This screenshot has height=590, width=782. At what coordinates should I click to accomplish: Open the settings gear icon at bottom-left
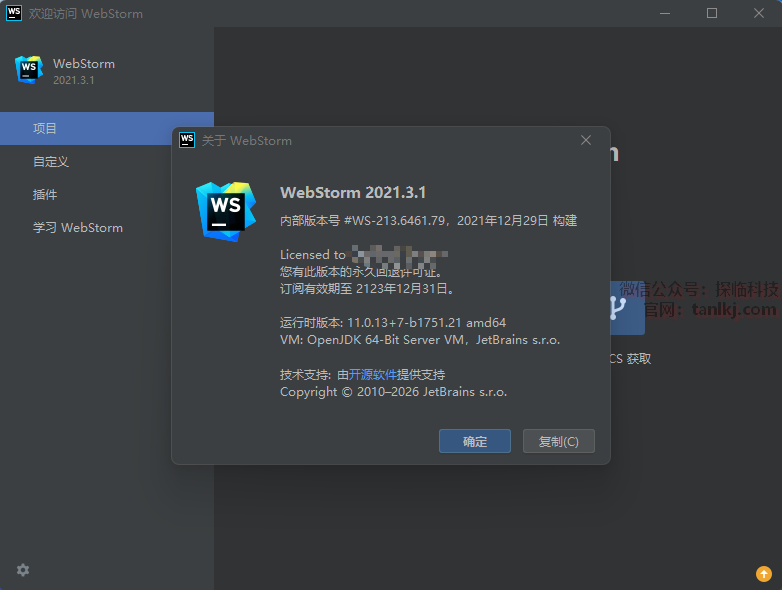[23, 570]
